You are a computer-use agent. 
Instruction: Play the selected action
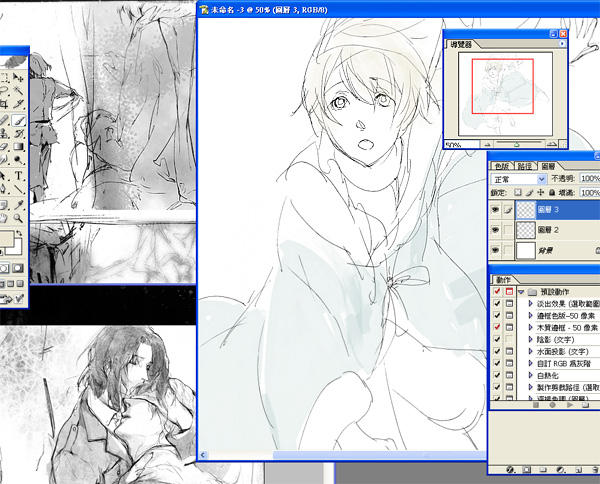[570, 404]
